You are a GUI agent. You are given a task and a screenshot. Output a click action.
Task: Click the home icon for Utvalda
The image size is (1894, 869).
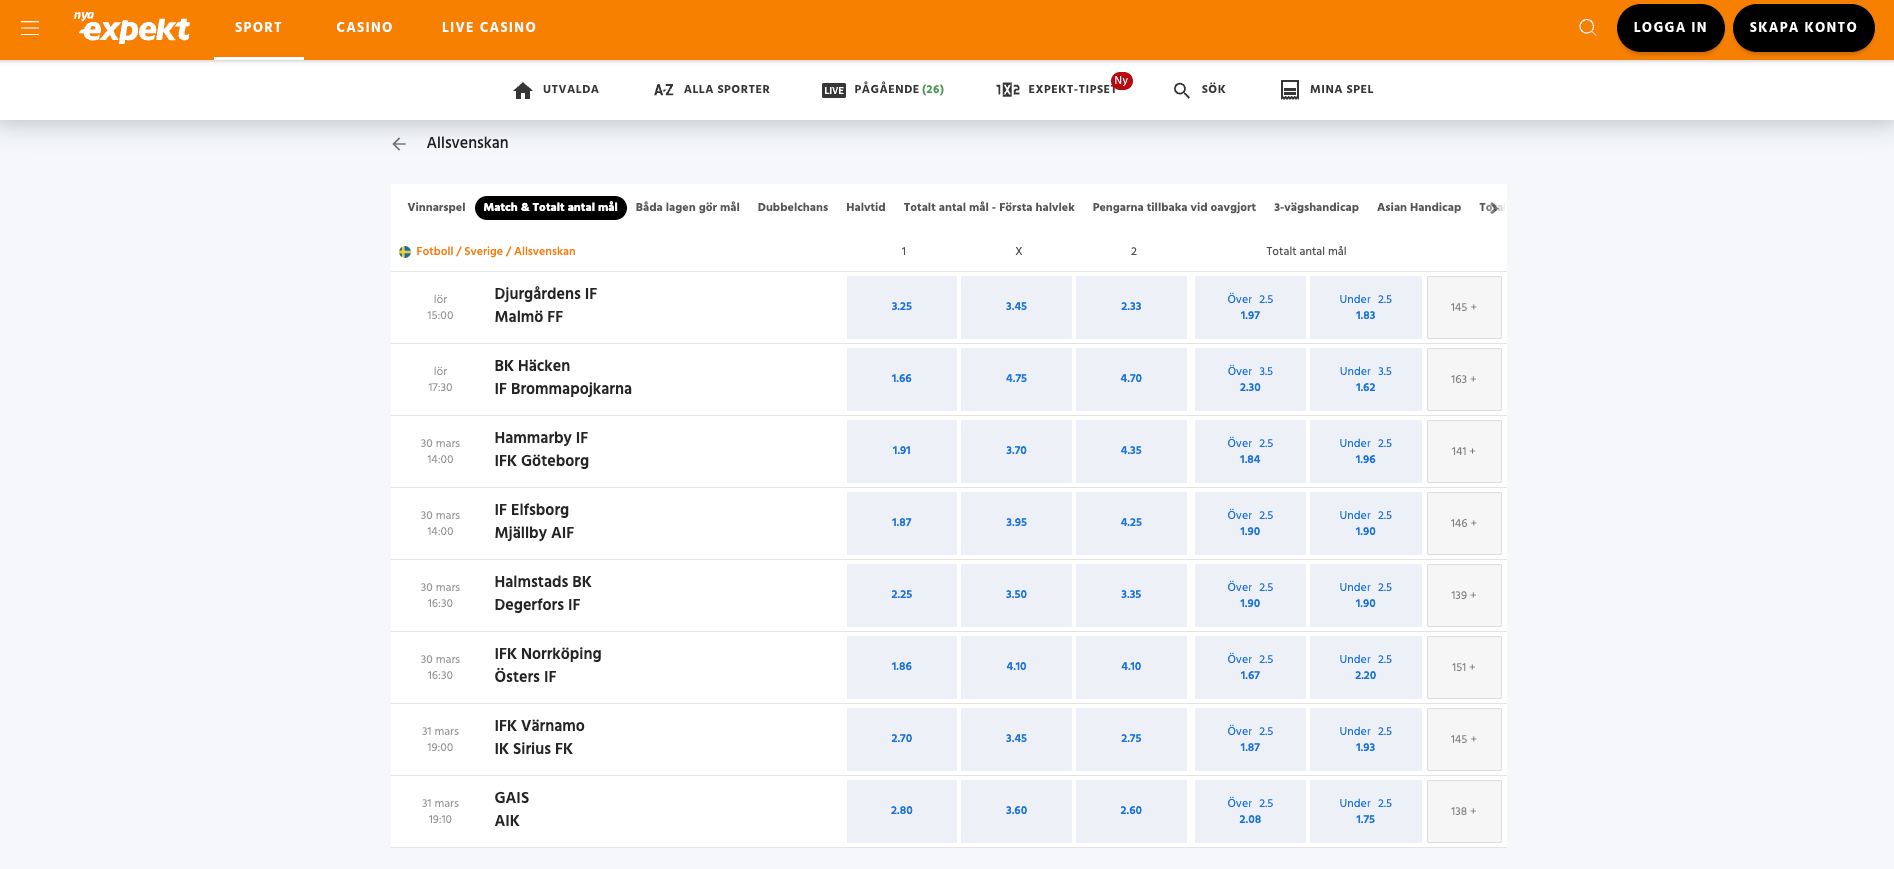coord(522,90)
